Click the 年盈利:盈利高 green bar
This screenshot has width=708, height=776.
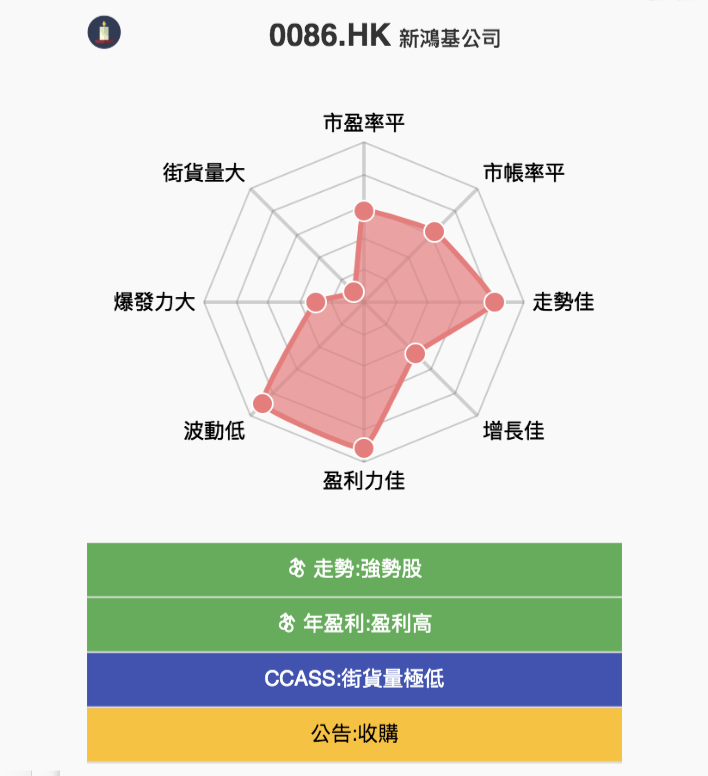point(354,624)
